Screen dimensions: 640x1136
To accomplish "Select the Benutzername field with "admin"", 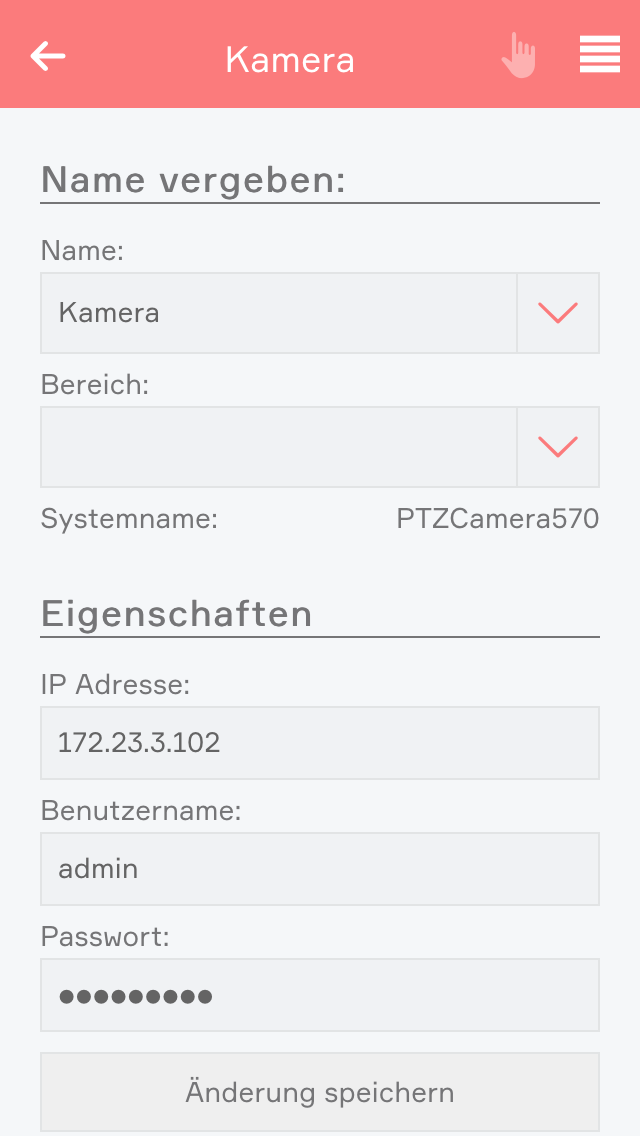I will (x=320, y=869).
